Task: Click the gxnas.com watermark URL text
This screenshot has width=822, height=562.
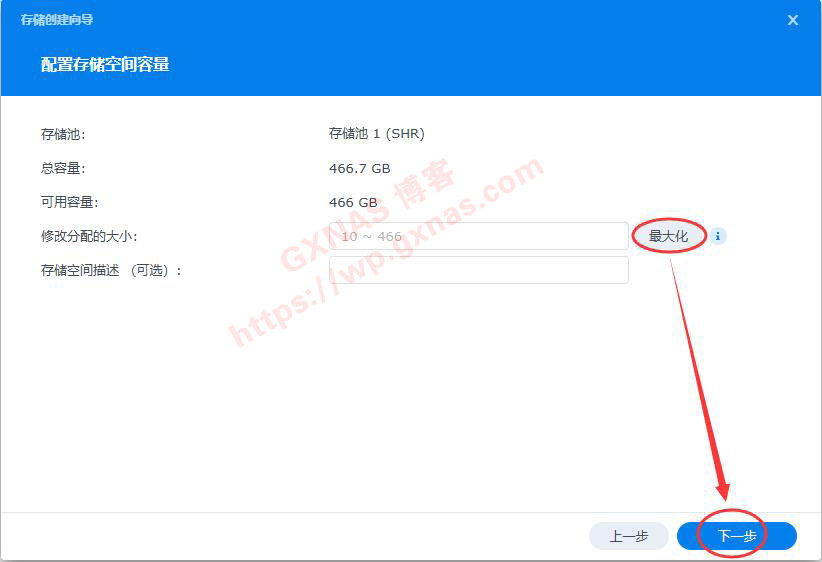Action: pos(387,252)
